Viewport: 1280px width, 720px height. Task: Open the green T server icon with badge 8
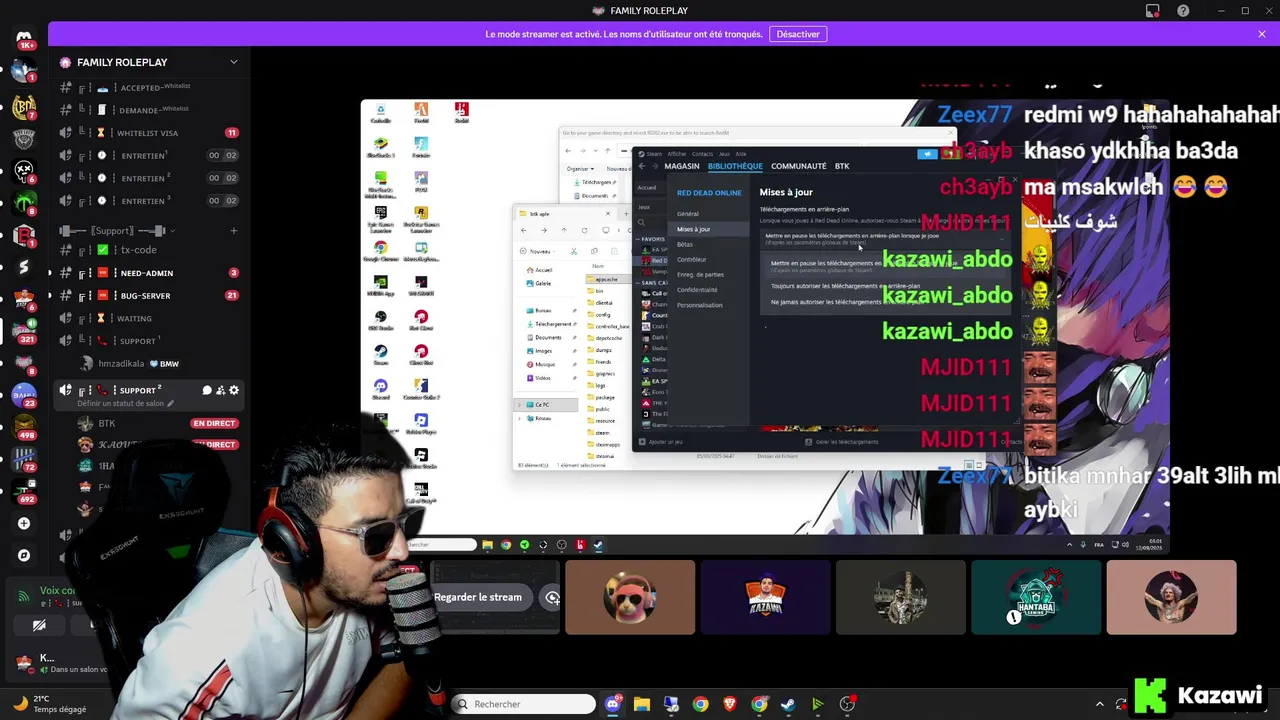click(x=24, y=202)
